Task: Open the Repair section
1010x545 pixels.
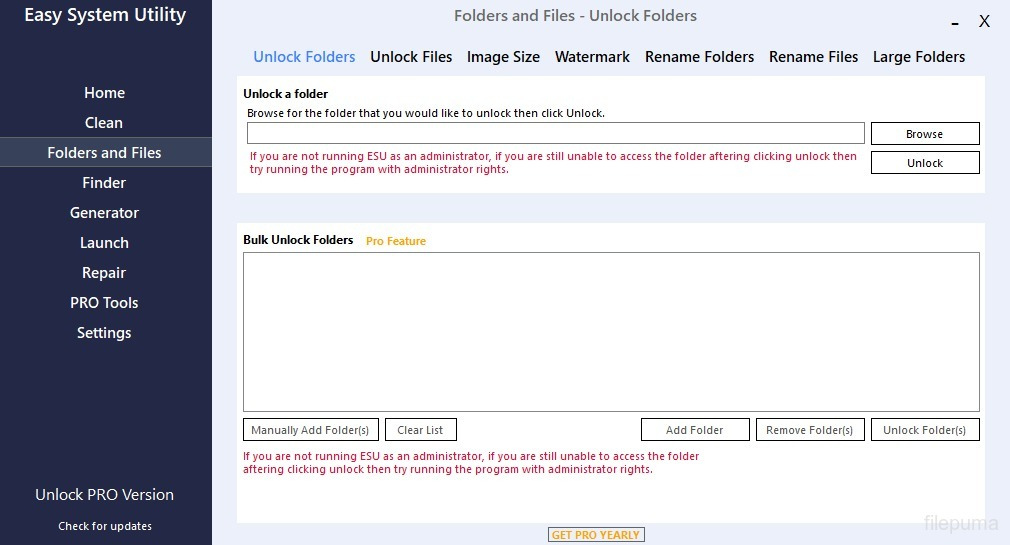Action: (104, 272)
